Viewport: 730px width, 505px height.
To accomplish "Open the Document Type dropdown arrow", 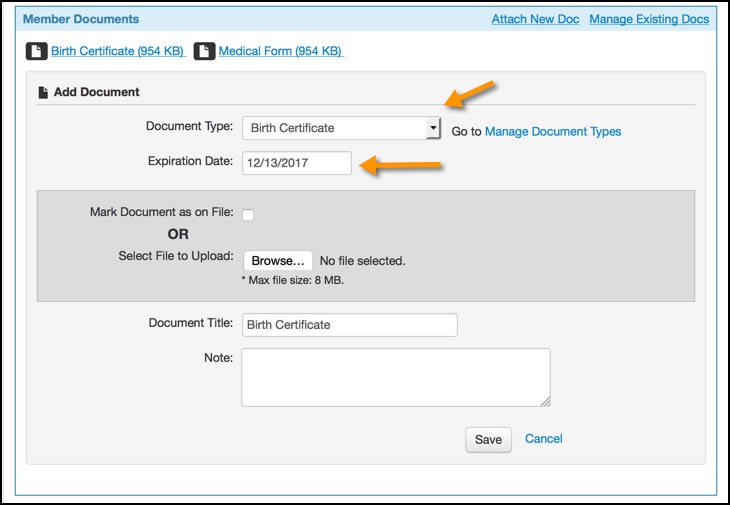I will tap(433, 128).
